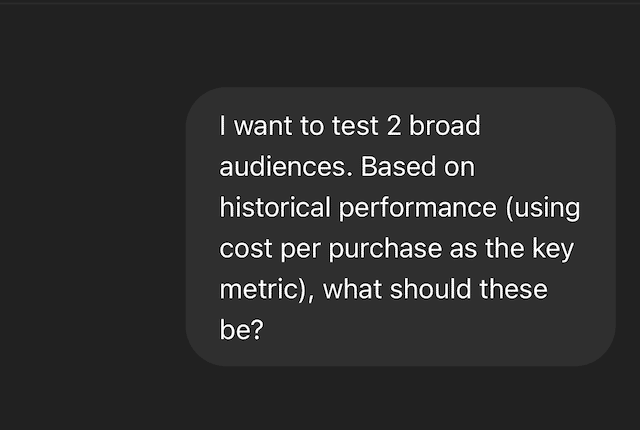Click the word "what" in the message
The image size is (640, 430).
(352, 289)
